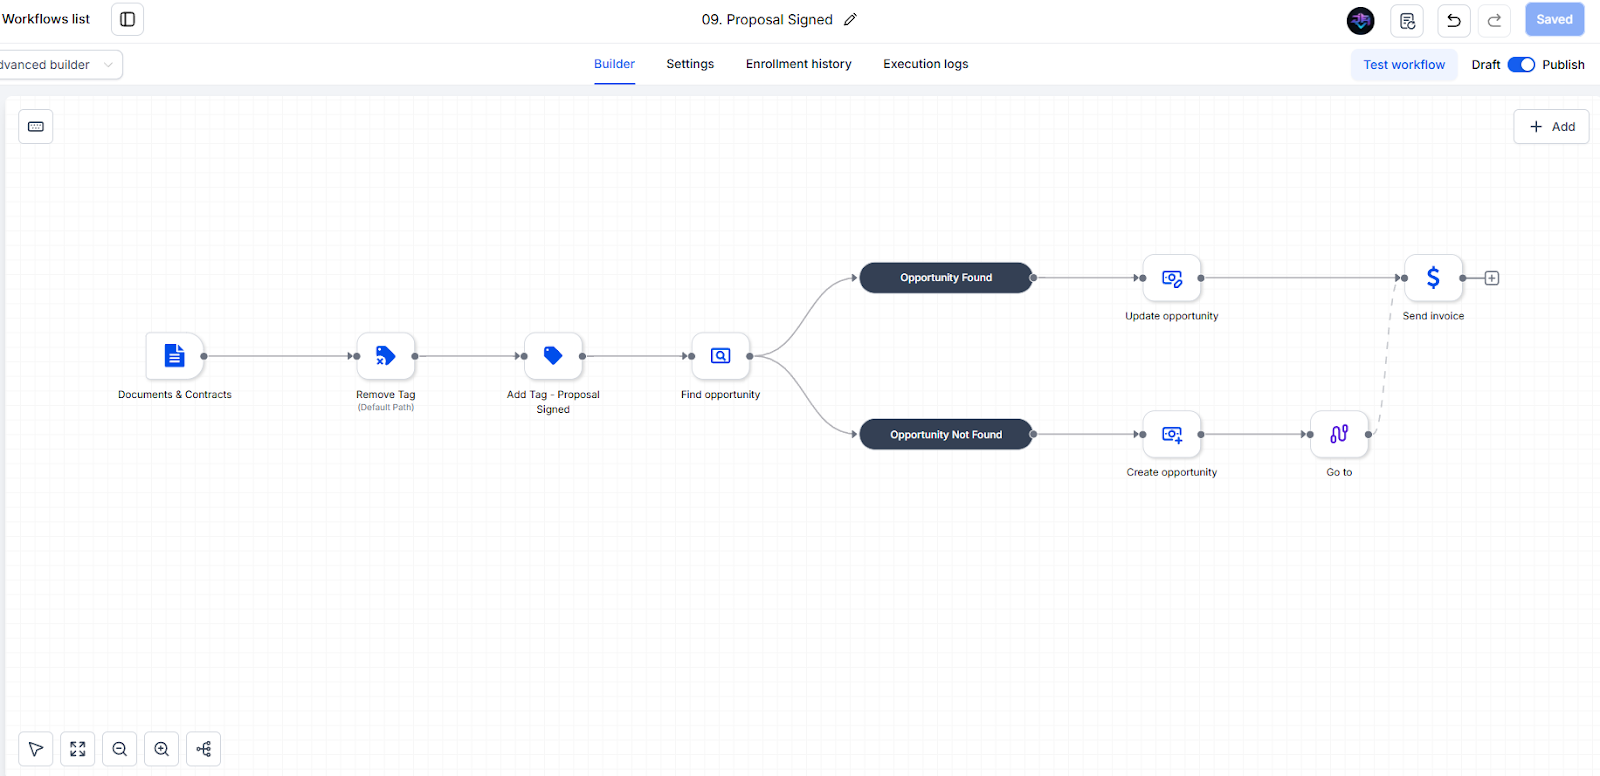Open the workflow notes icon

click(1407, 20)
